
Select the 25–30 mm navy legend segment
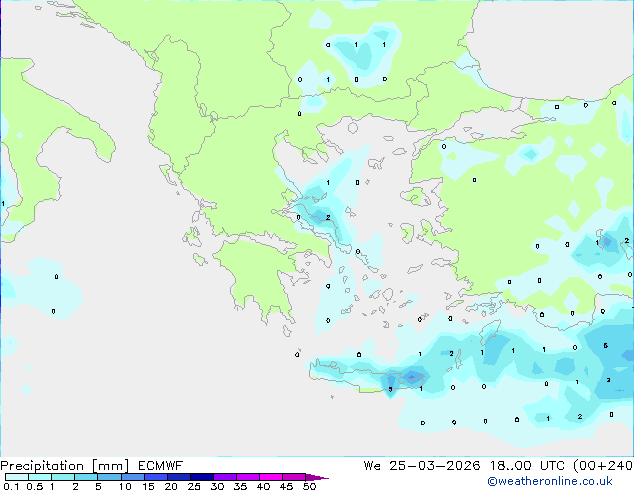point(201,477)
